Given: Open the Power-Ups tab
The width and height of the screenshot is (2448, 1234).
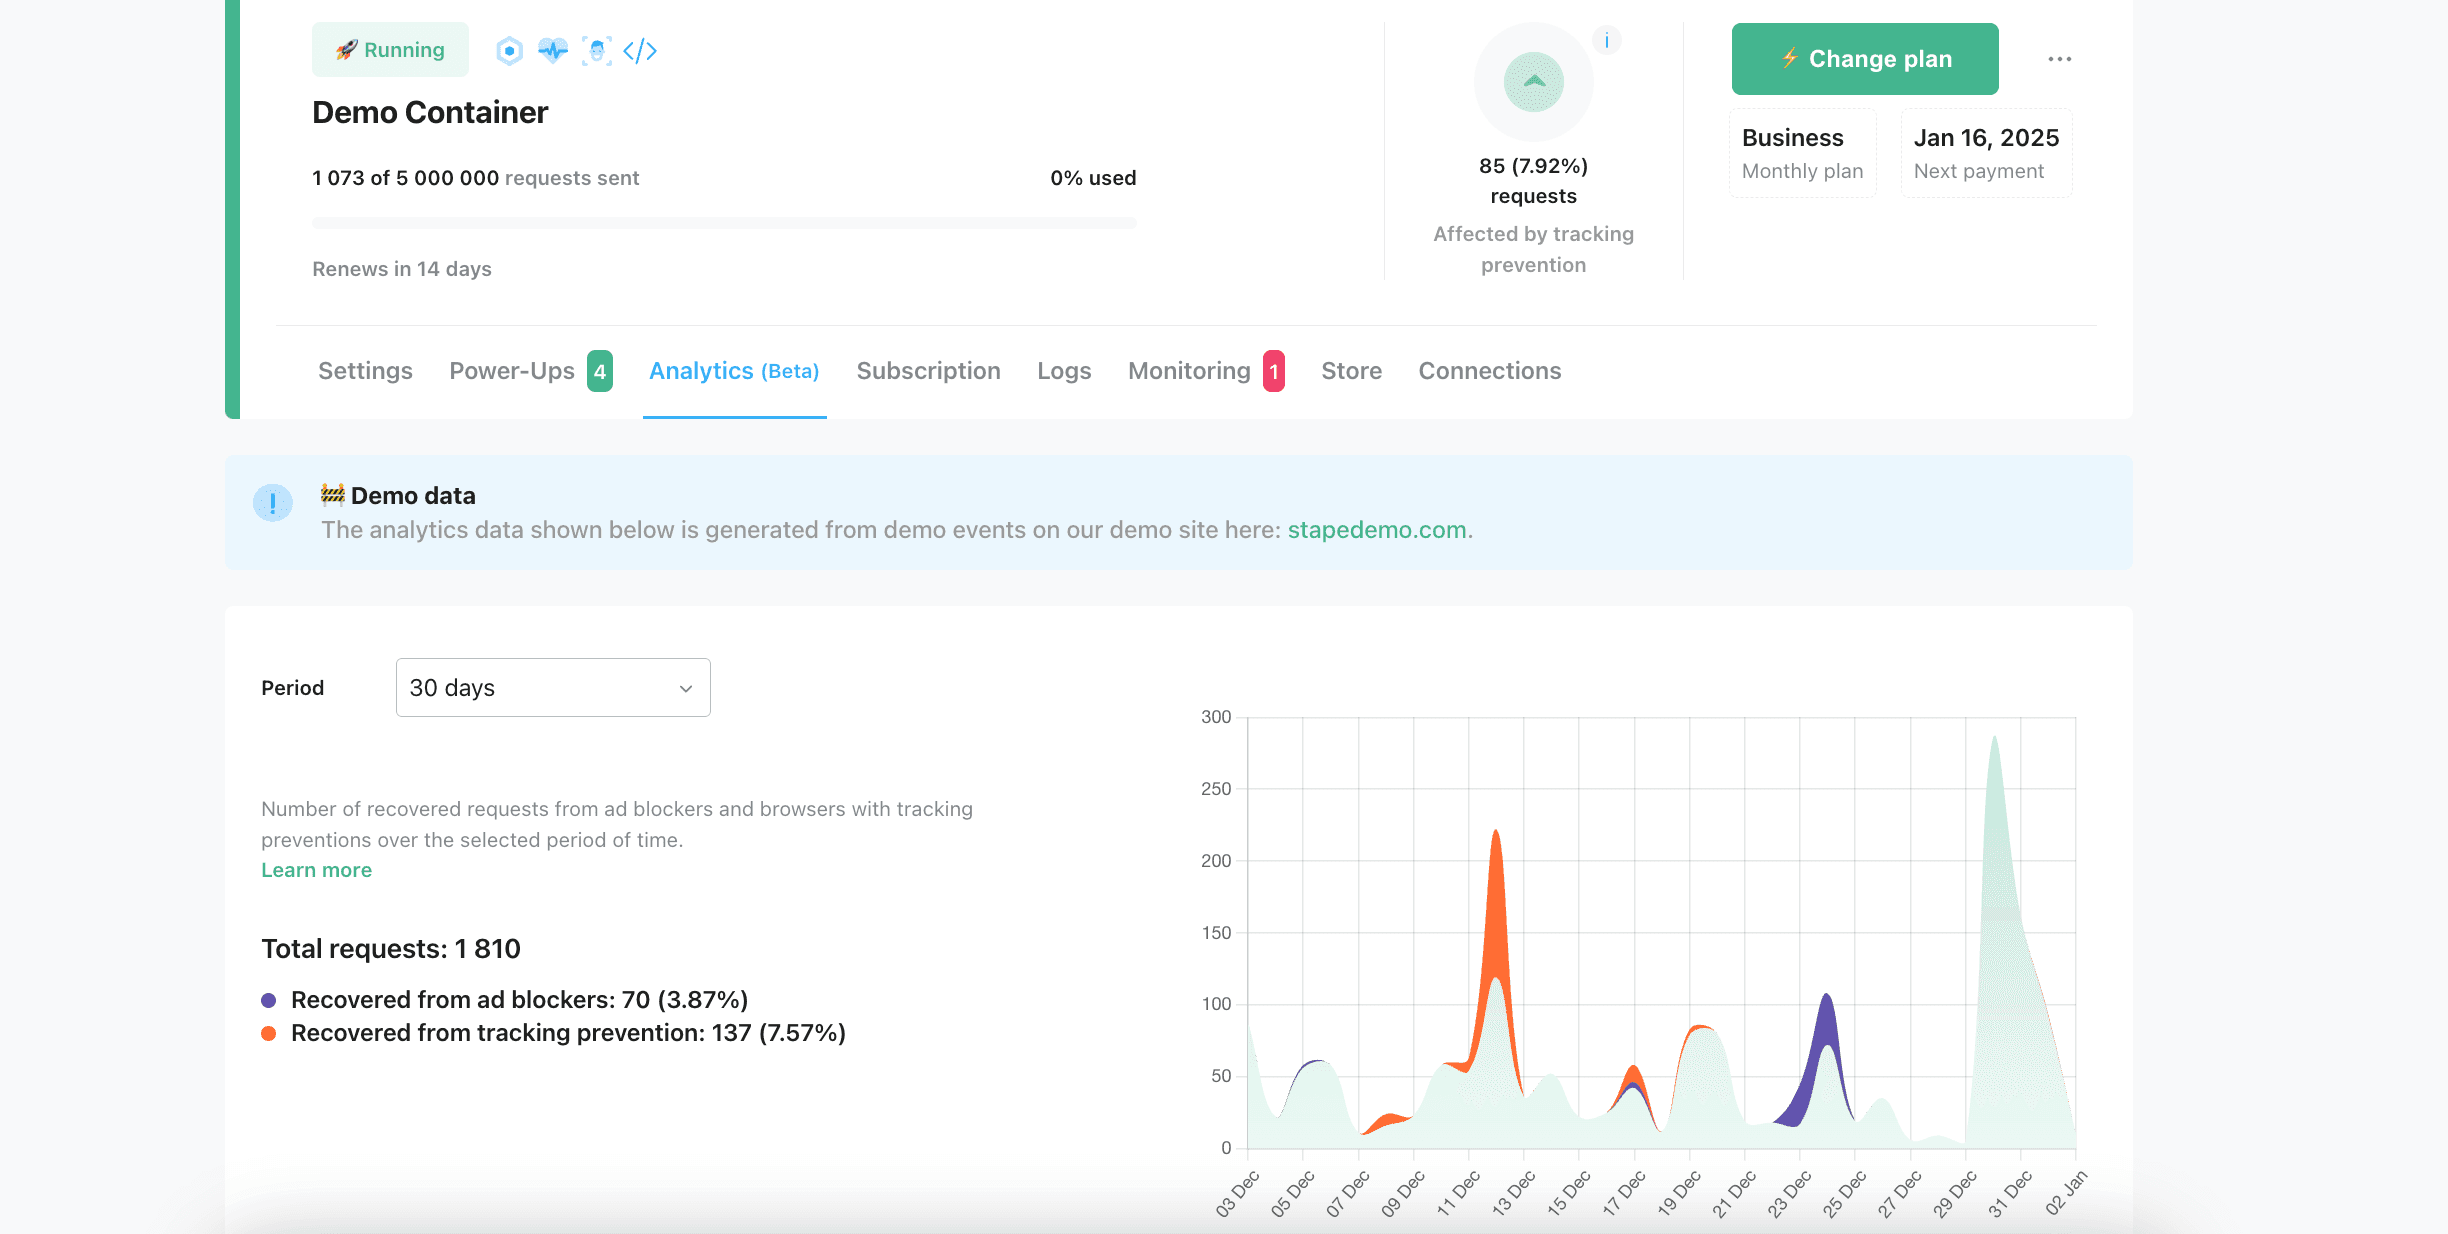Looking at the screenshot, I should [512, 371].
